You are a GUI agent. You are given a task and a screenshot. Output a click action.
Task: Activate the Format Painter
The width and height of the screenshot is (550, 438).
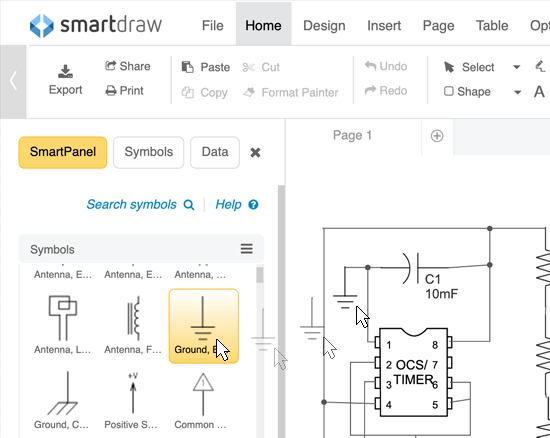pos(291,92)
